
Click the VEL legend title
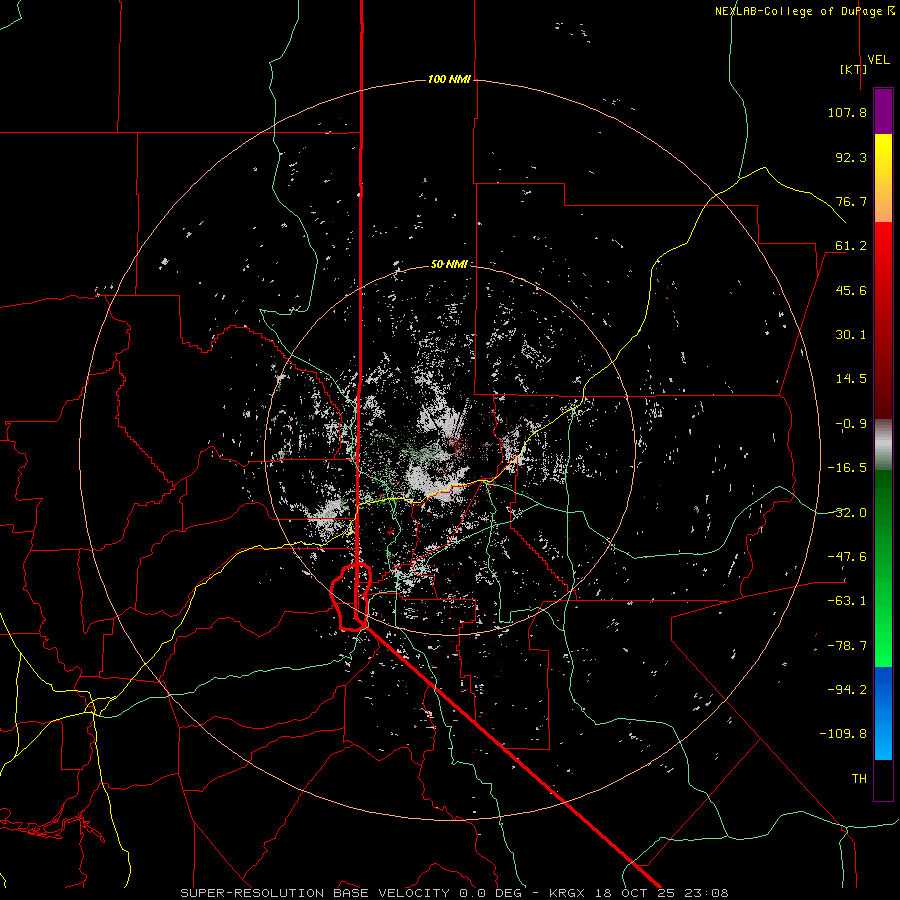pos(878,60)
